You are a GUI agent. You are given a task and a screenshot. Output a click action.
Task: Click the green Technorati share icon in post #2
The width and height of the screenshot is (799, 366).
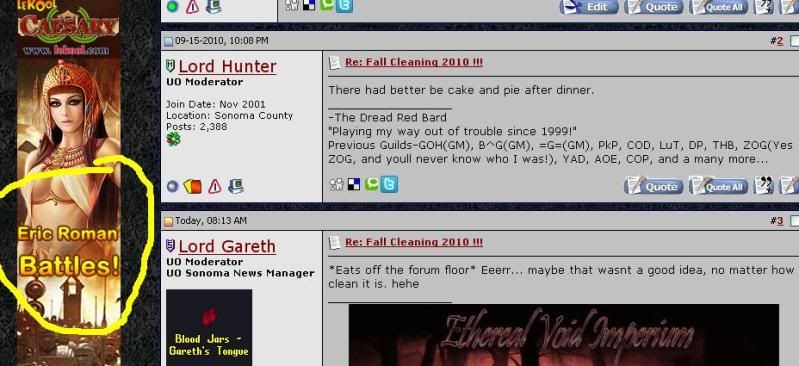pos(371,184)
